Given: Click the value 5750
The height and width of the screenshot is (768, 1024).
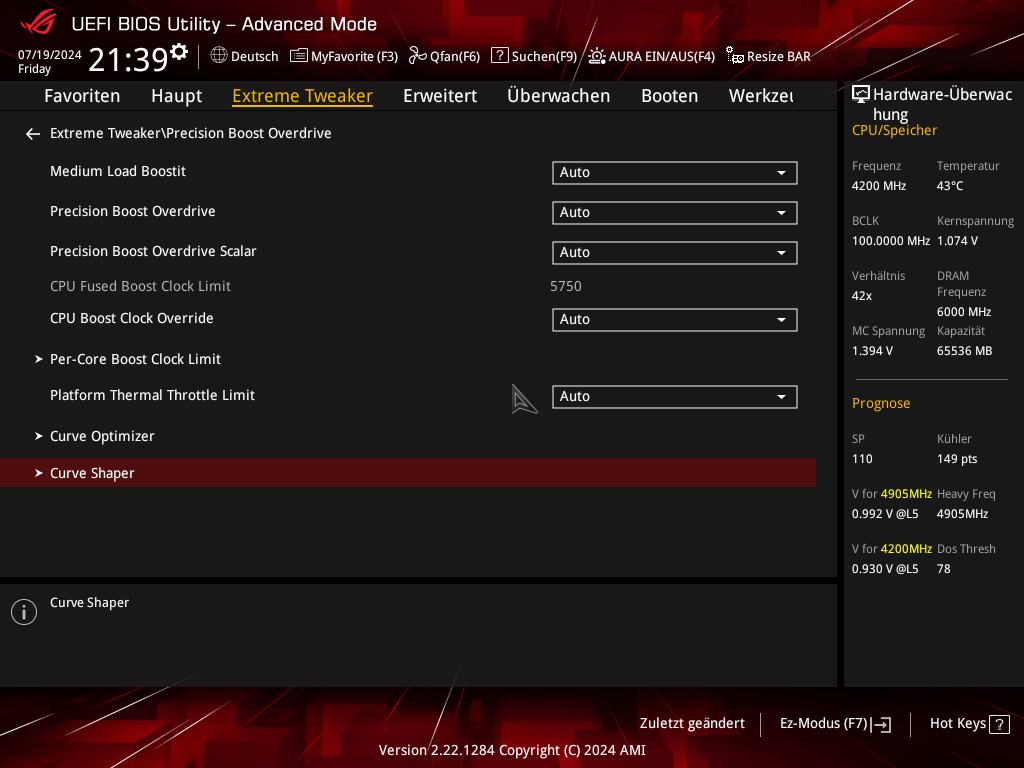Looking at the screenshot, I should [566, 287].
